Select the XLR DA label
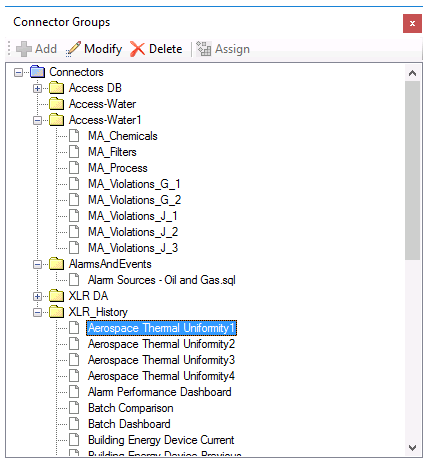 (x=88, y=296)
